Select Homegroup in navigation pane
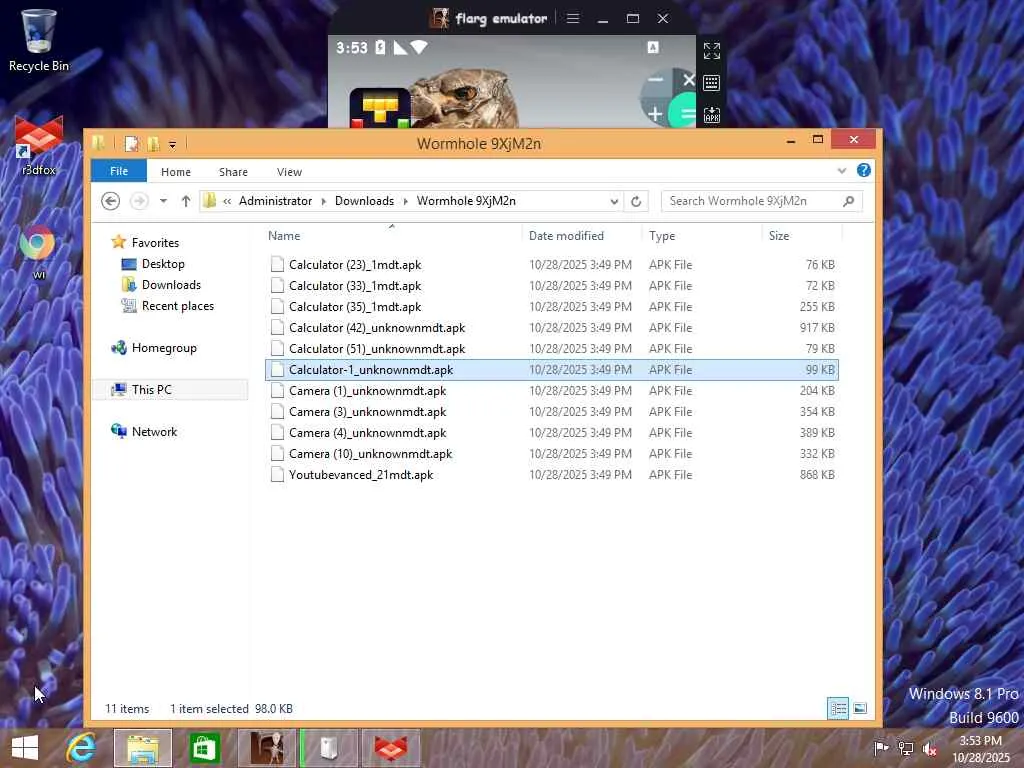 [164, 348]
